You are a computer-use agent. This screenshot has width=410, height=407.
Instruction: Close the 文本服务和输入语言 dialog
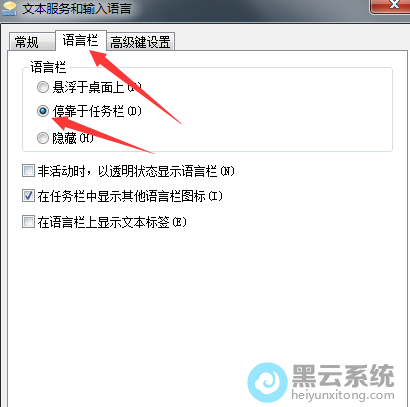[x=393, y=5]
